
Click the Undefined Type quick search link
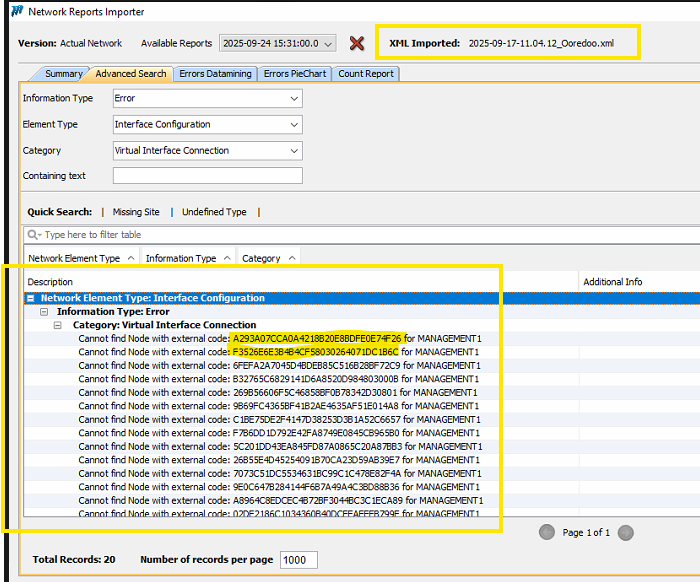[x=213, y=212]
